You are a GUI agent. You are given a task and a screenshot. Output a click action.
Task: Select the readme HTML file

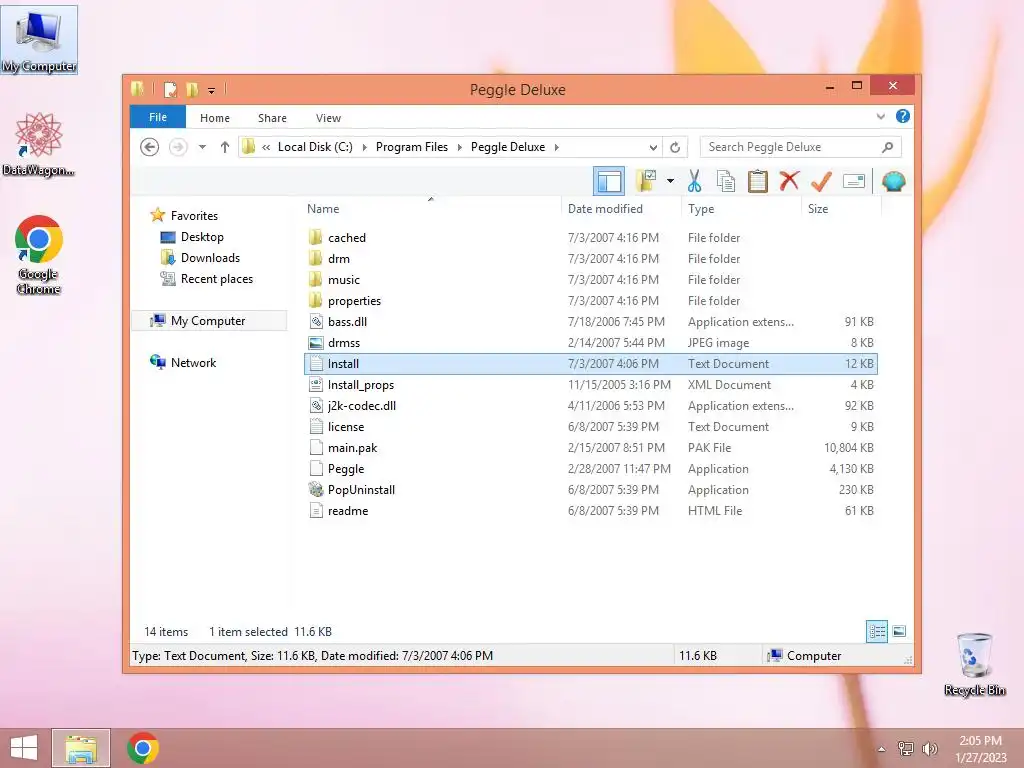pos(590,511)
